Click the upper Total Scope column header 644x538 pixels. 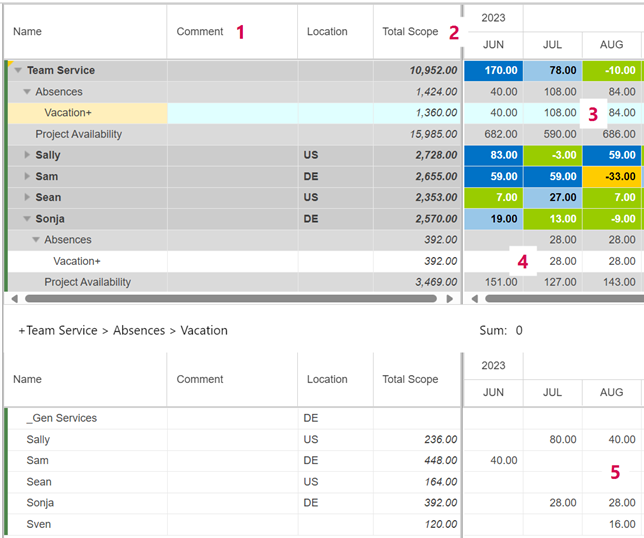point(410,32)
